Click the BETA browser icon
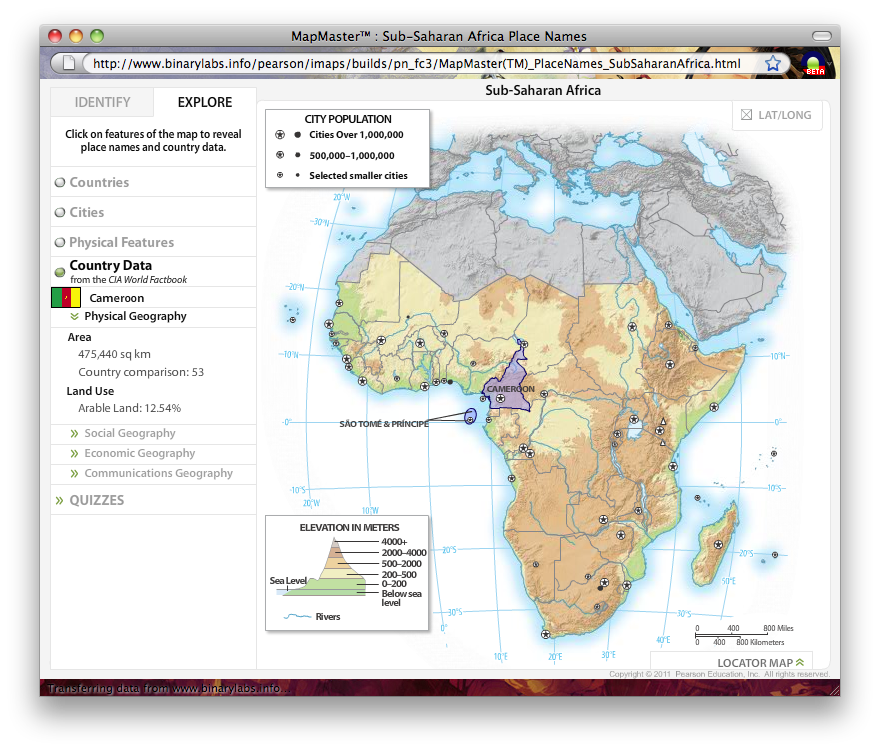The height and width of the screenshot is (751, 880). click(x=815, y=63)
